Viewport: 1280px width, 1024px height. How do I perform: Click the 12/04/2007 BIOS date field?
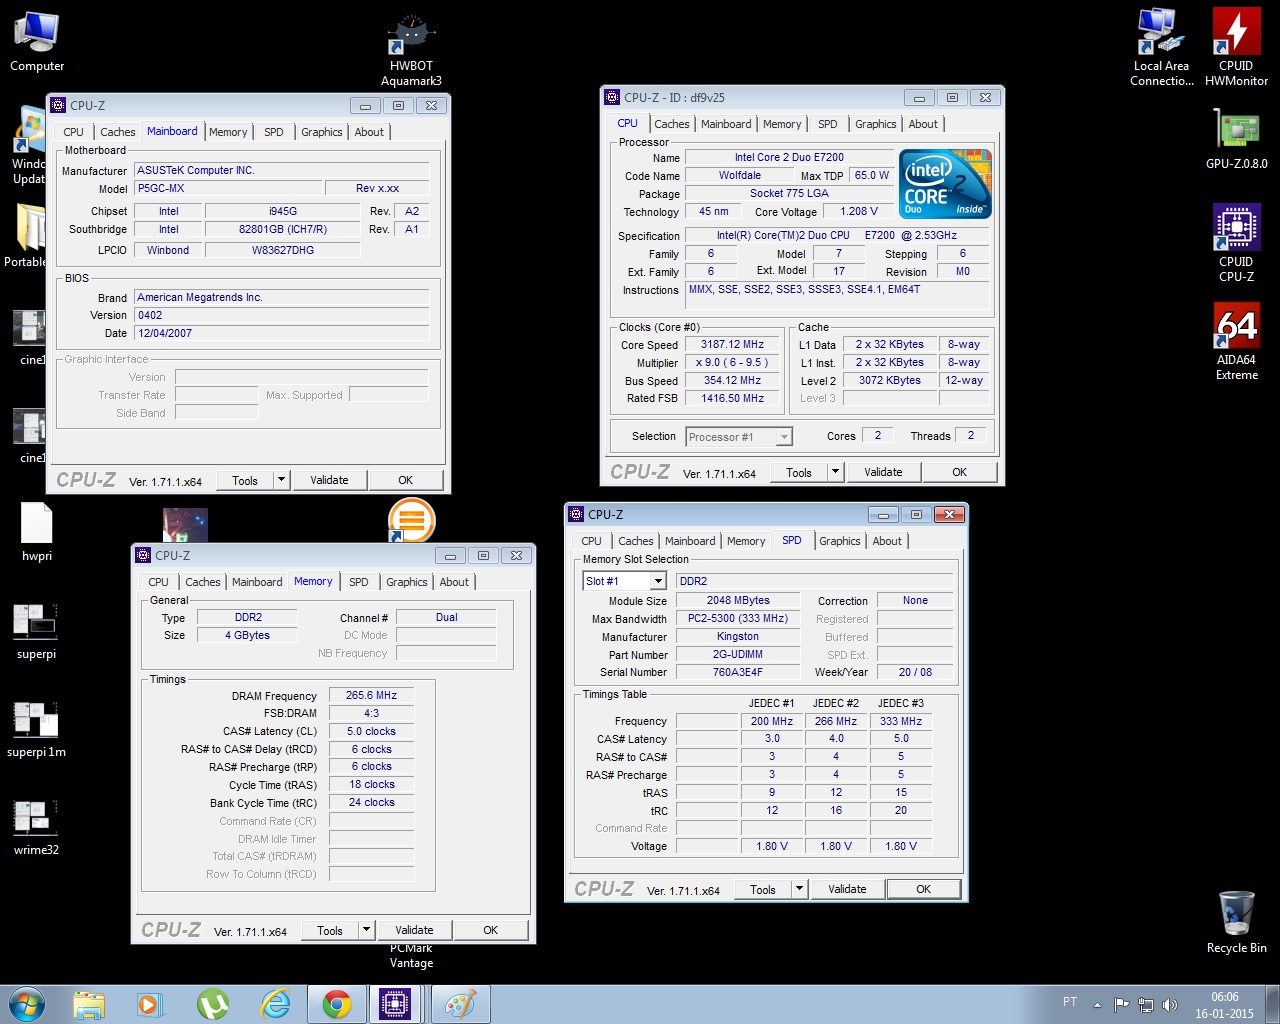coord(282,333)
